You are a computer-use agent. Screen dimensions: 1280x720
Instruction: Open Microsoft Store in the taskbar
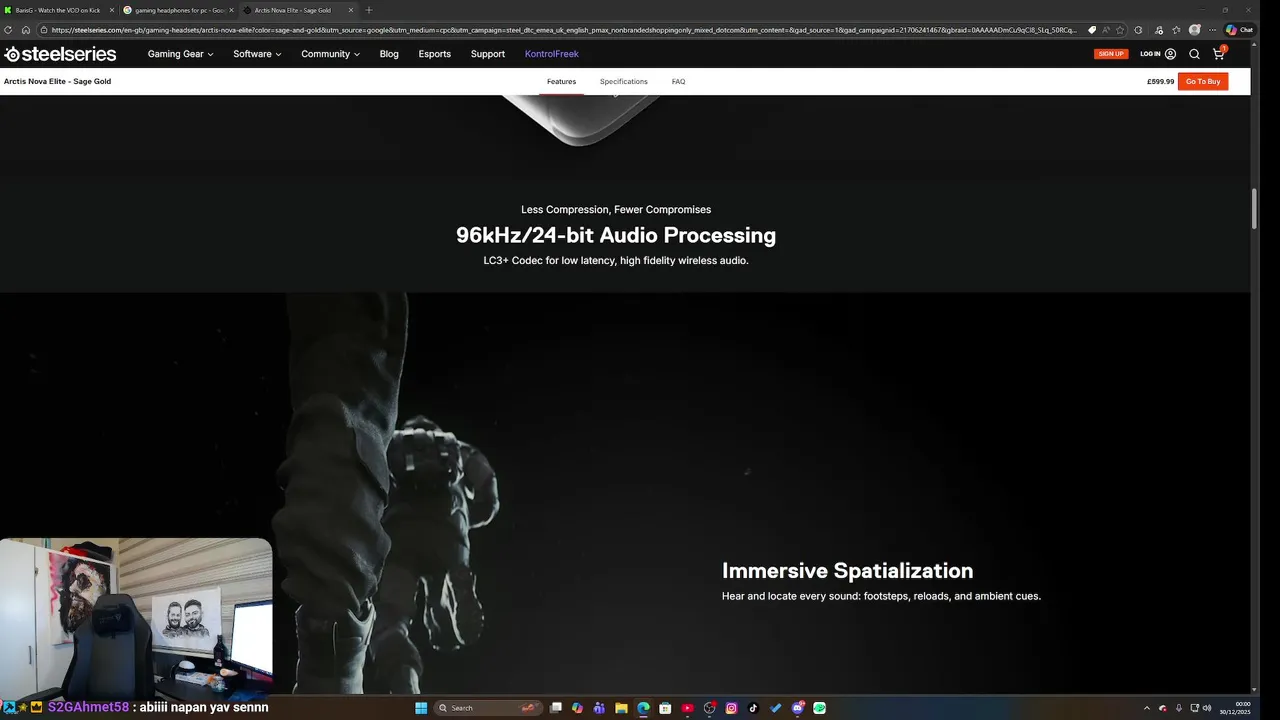tap(665, 708)
